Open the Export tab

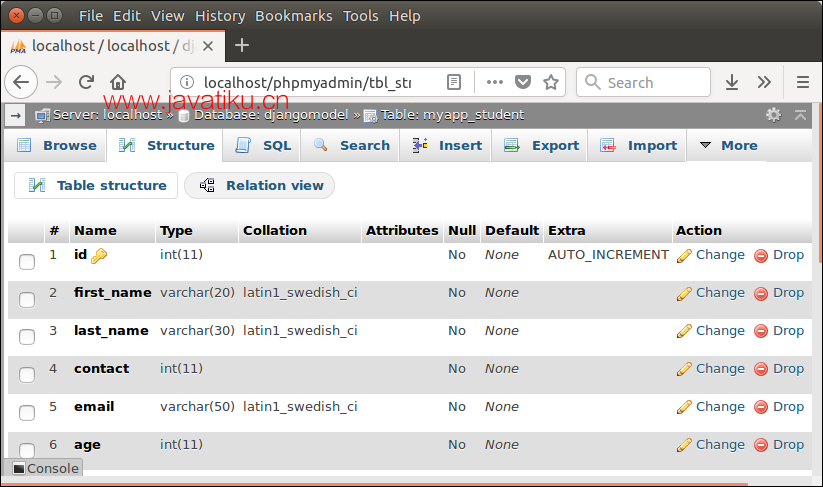(540, 145)
